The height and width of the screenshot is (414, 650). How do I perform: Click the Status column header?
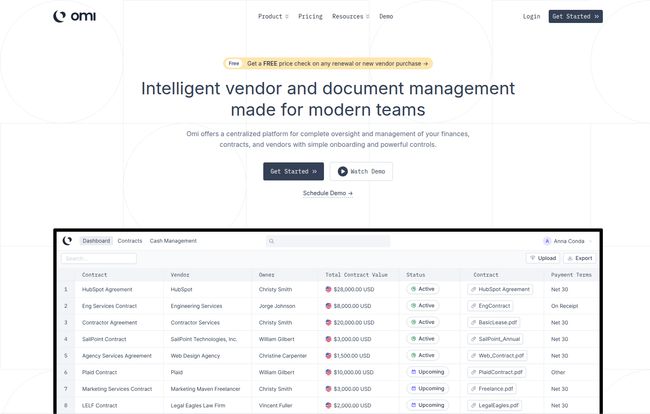415,275
